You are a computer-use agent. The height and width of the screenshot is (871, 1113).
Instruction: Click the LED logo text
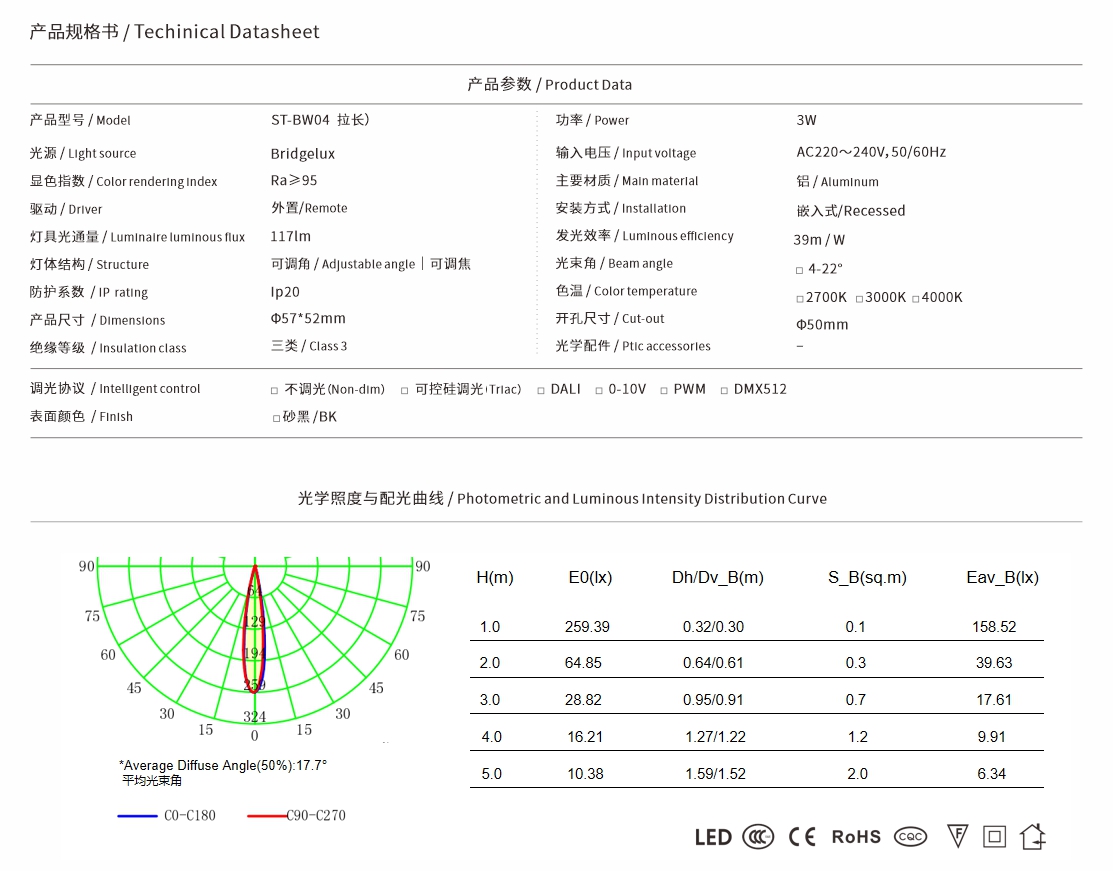tap(713, 838)
